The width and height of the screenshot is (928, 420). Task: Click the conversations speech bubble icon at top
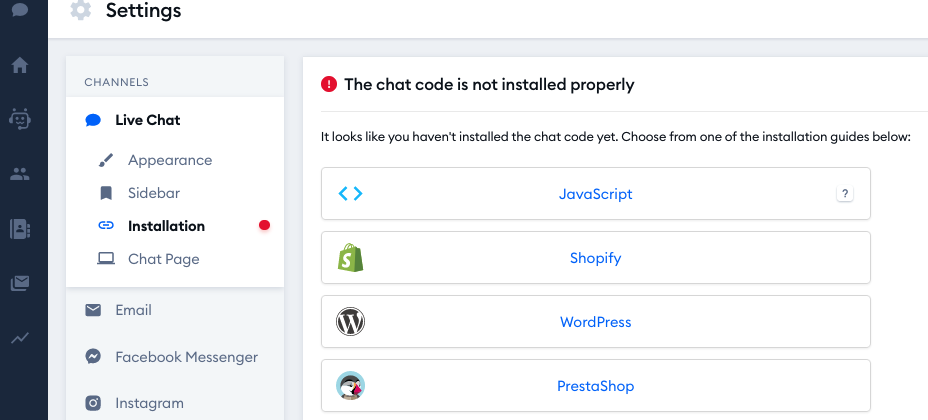(20, 8)
